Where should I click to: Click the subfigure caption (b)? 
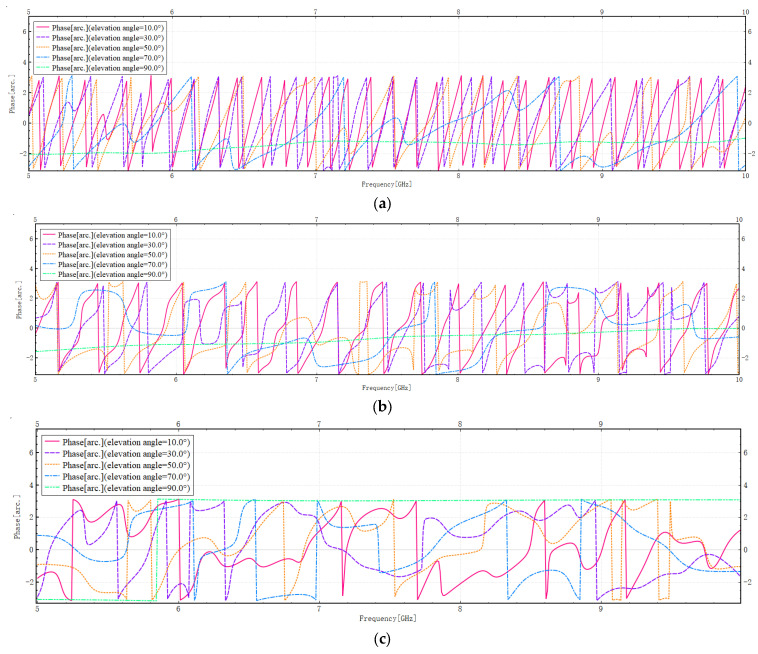point(382,407)
